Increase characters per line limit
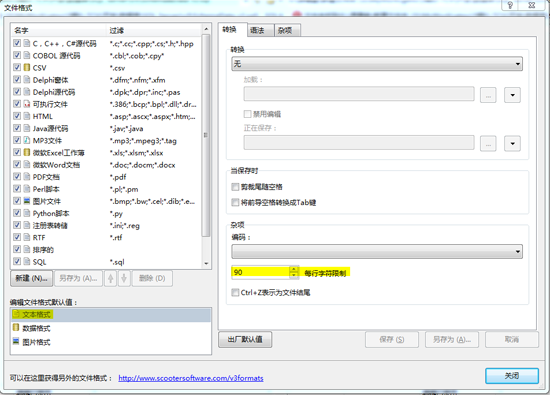This screenshot has height=395, width=550. point(294,269)
